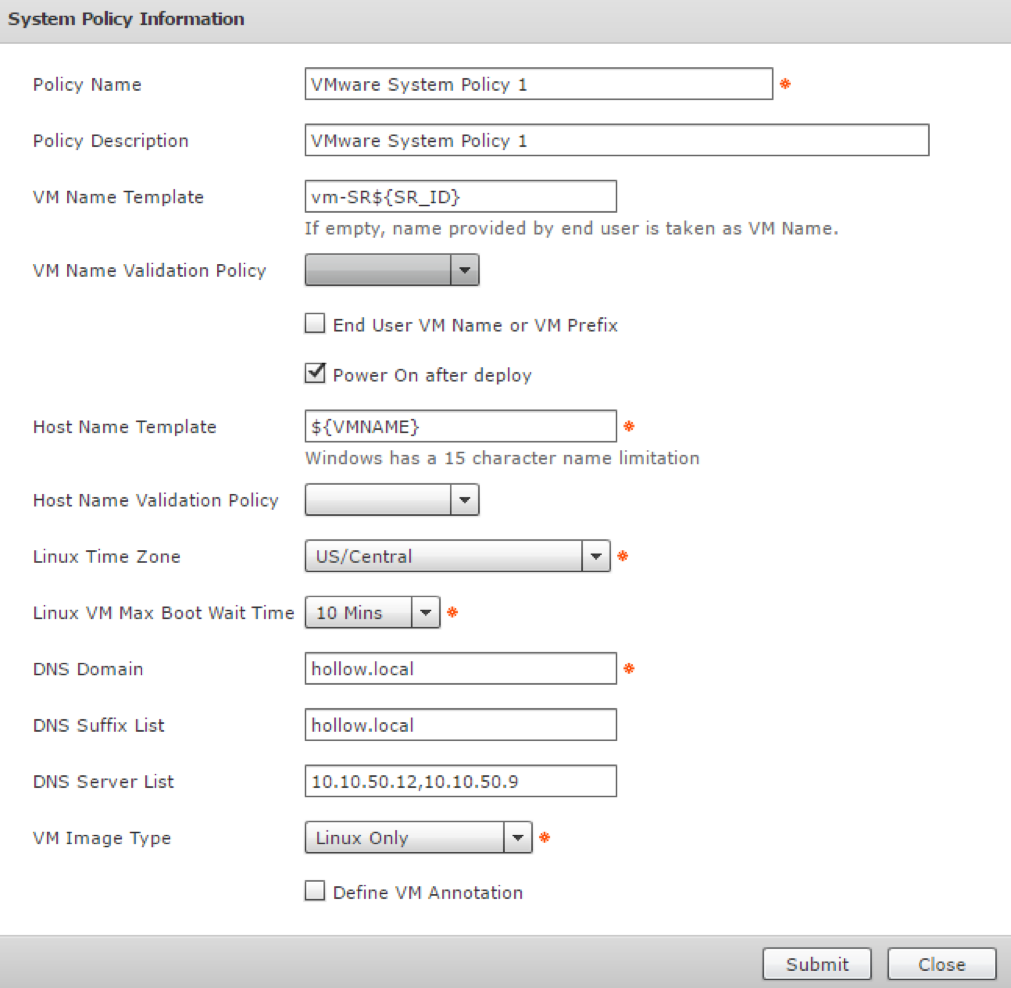Click the Close button

tap(941, 964)
